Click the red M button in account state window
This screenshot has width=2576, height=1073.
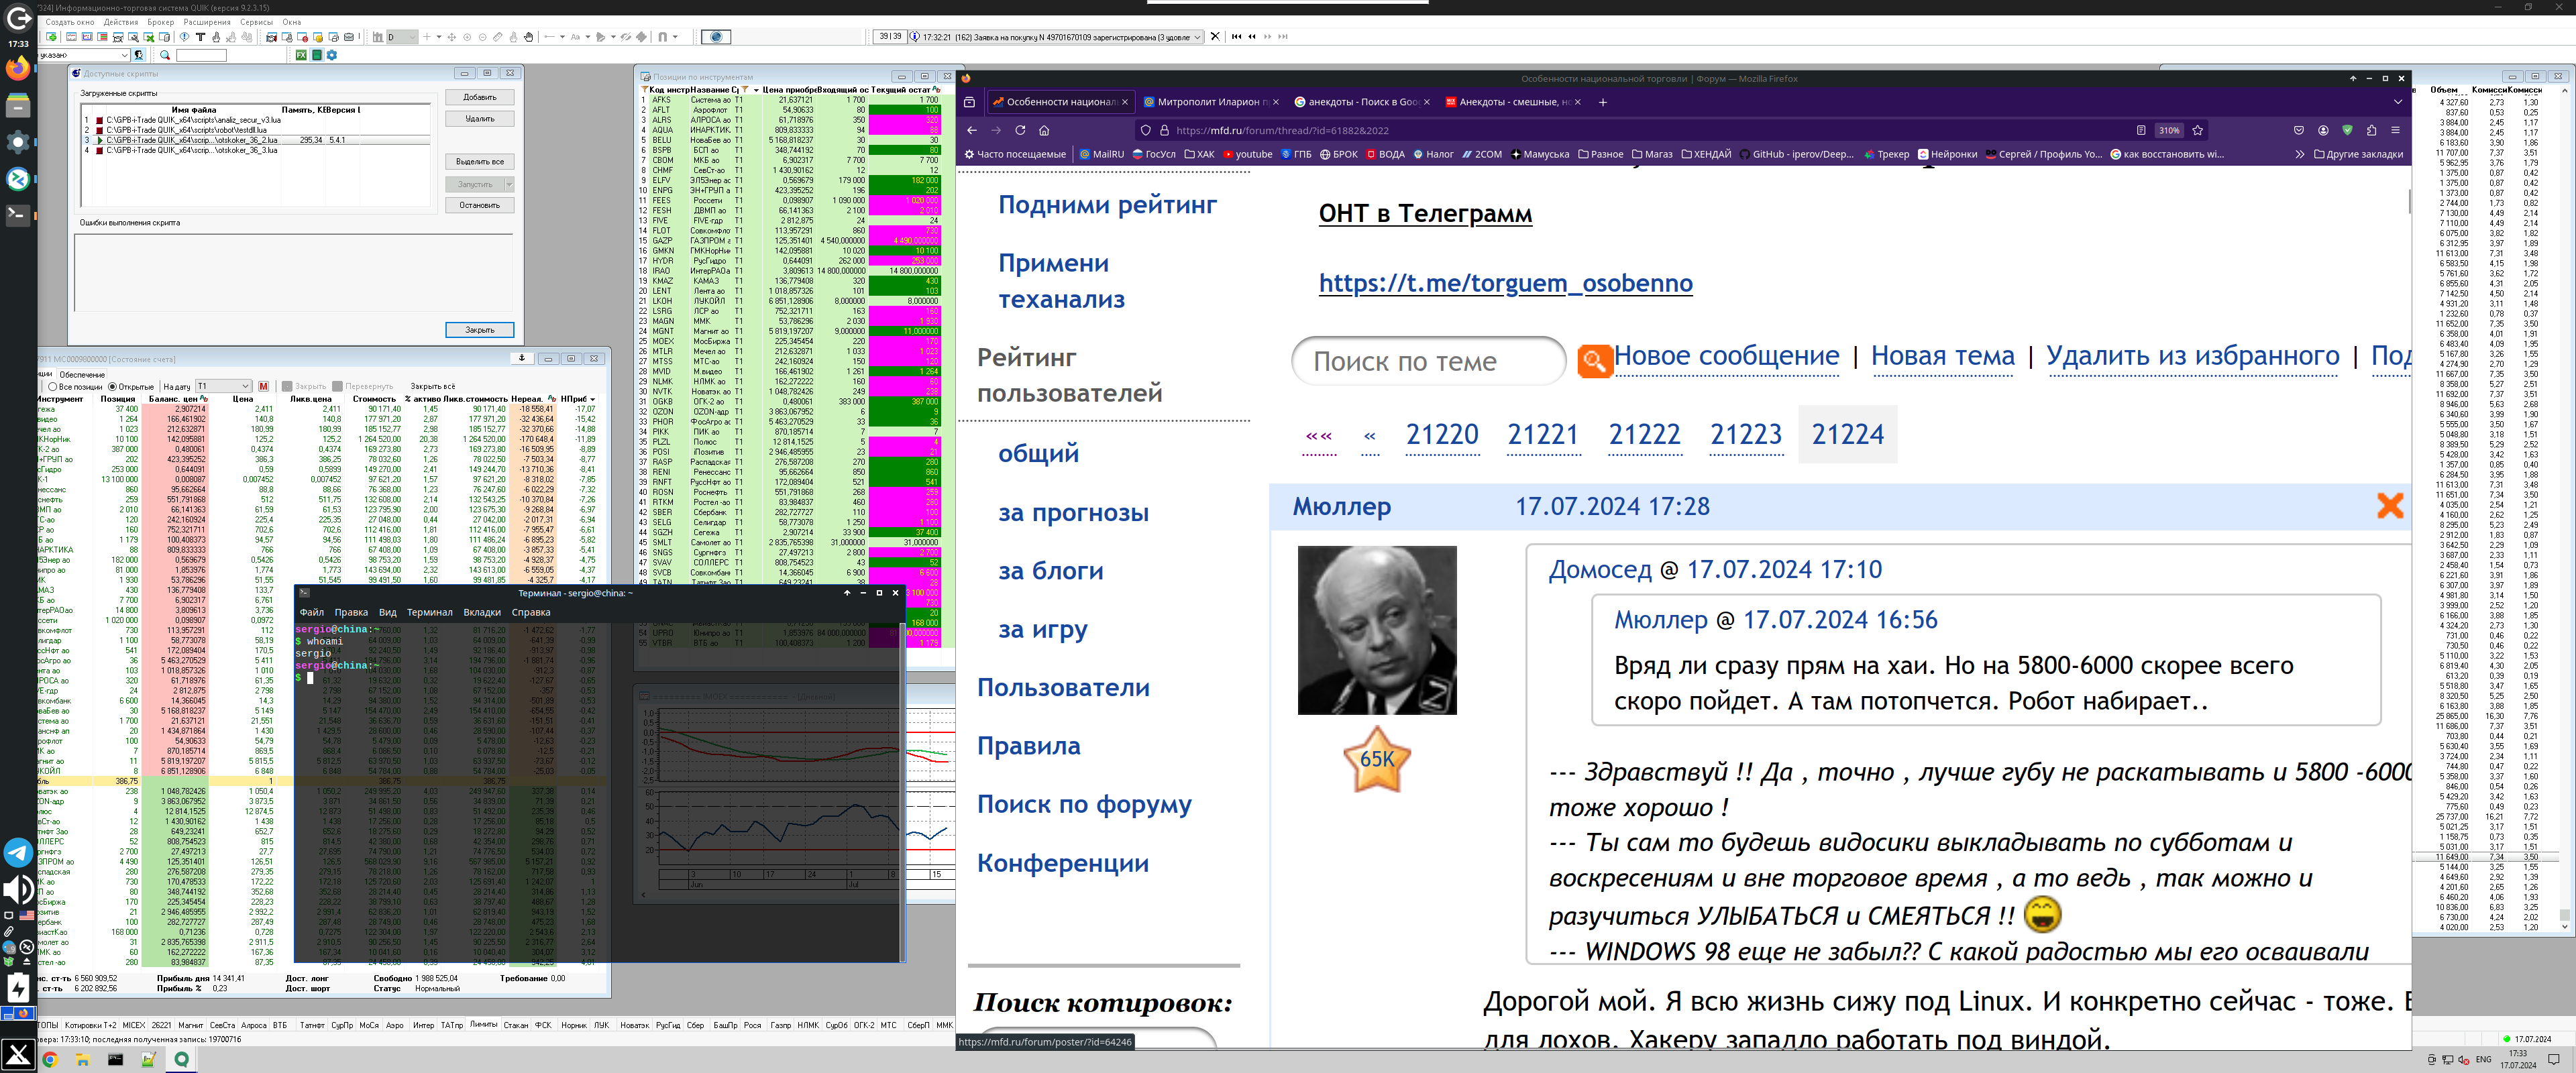click(263, 386)
